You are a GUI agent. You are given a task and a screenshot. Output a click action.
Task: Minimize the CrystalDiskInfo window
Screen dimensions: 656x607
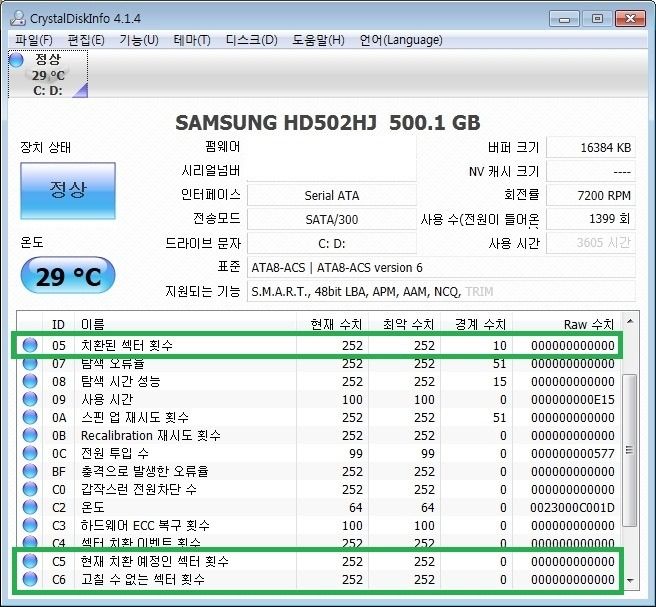coord(564,19)
